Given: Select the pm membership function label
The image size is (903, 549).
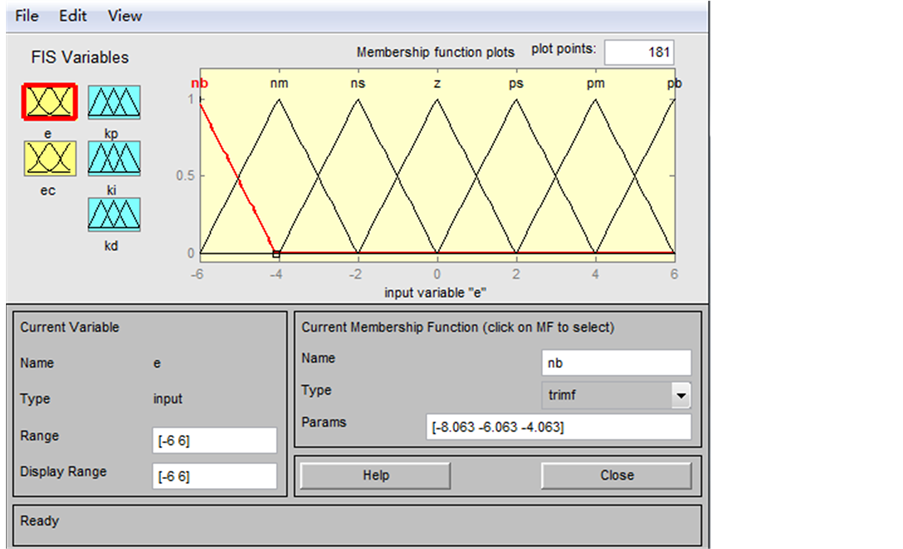Looking at the screenshot, I should (x=595, y=83).
